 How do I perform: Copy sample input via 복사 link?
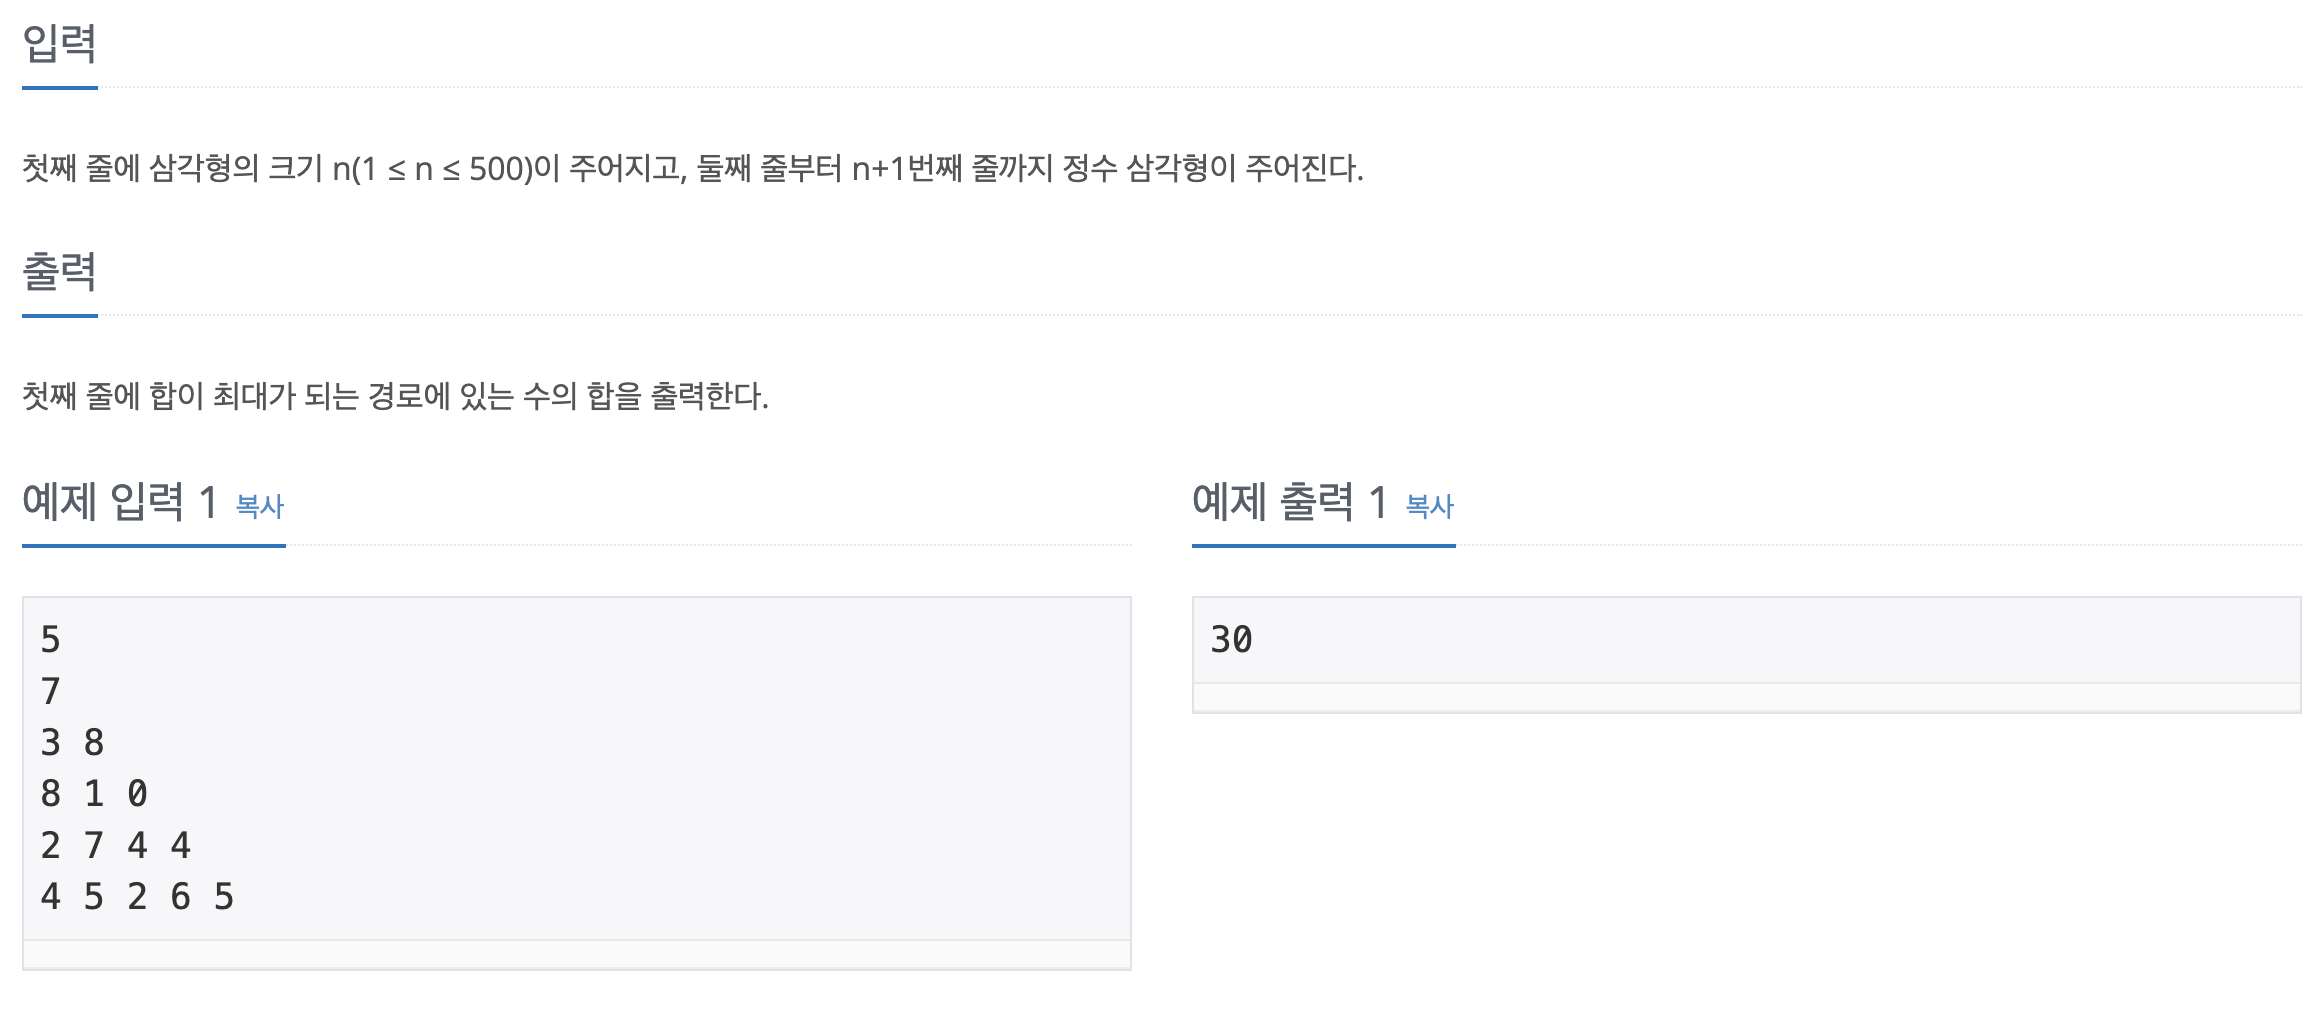click(260, 506)
